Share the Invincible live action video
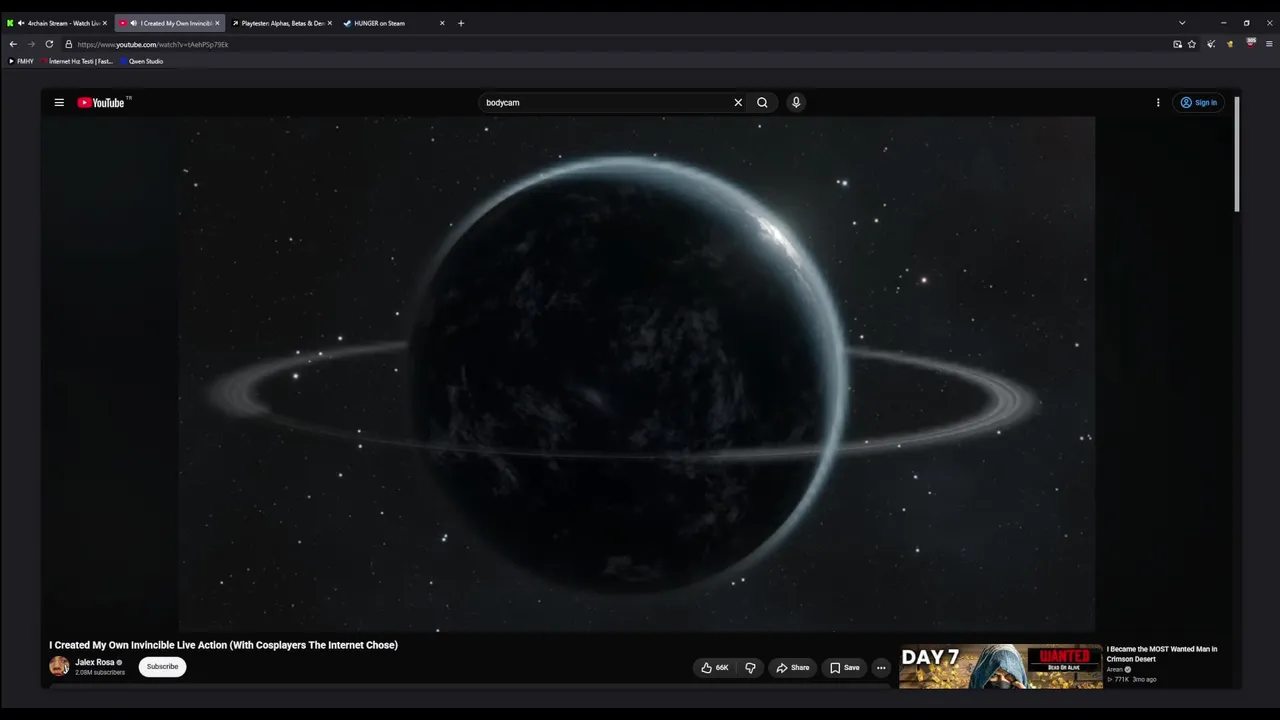Screen dimensions: 1280x720 click(x=792, y=667)
